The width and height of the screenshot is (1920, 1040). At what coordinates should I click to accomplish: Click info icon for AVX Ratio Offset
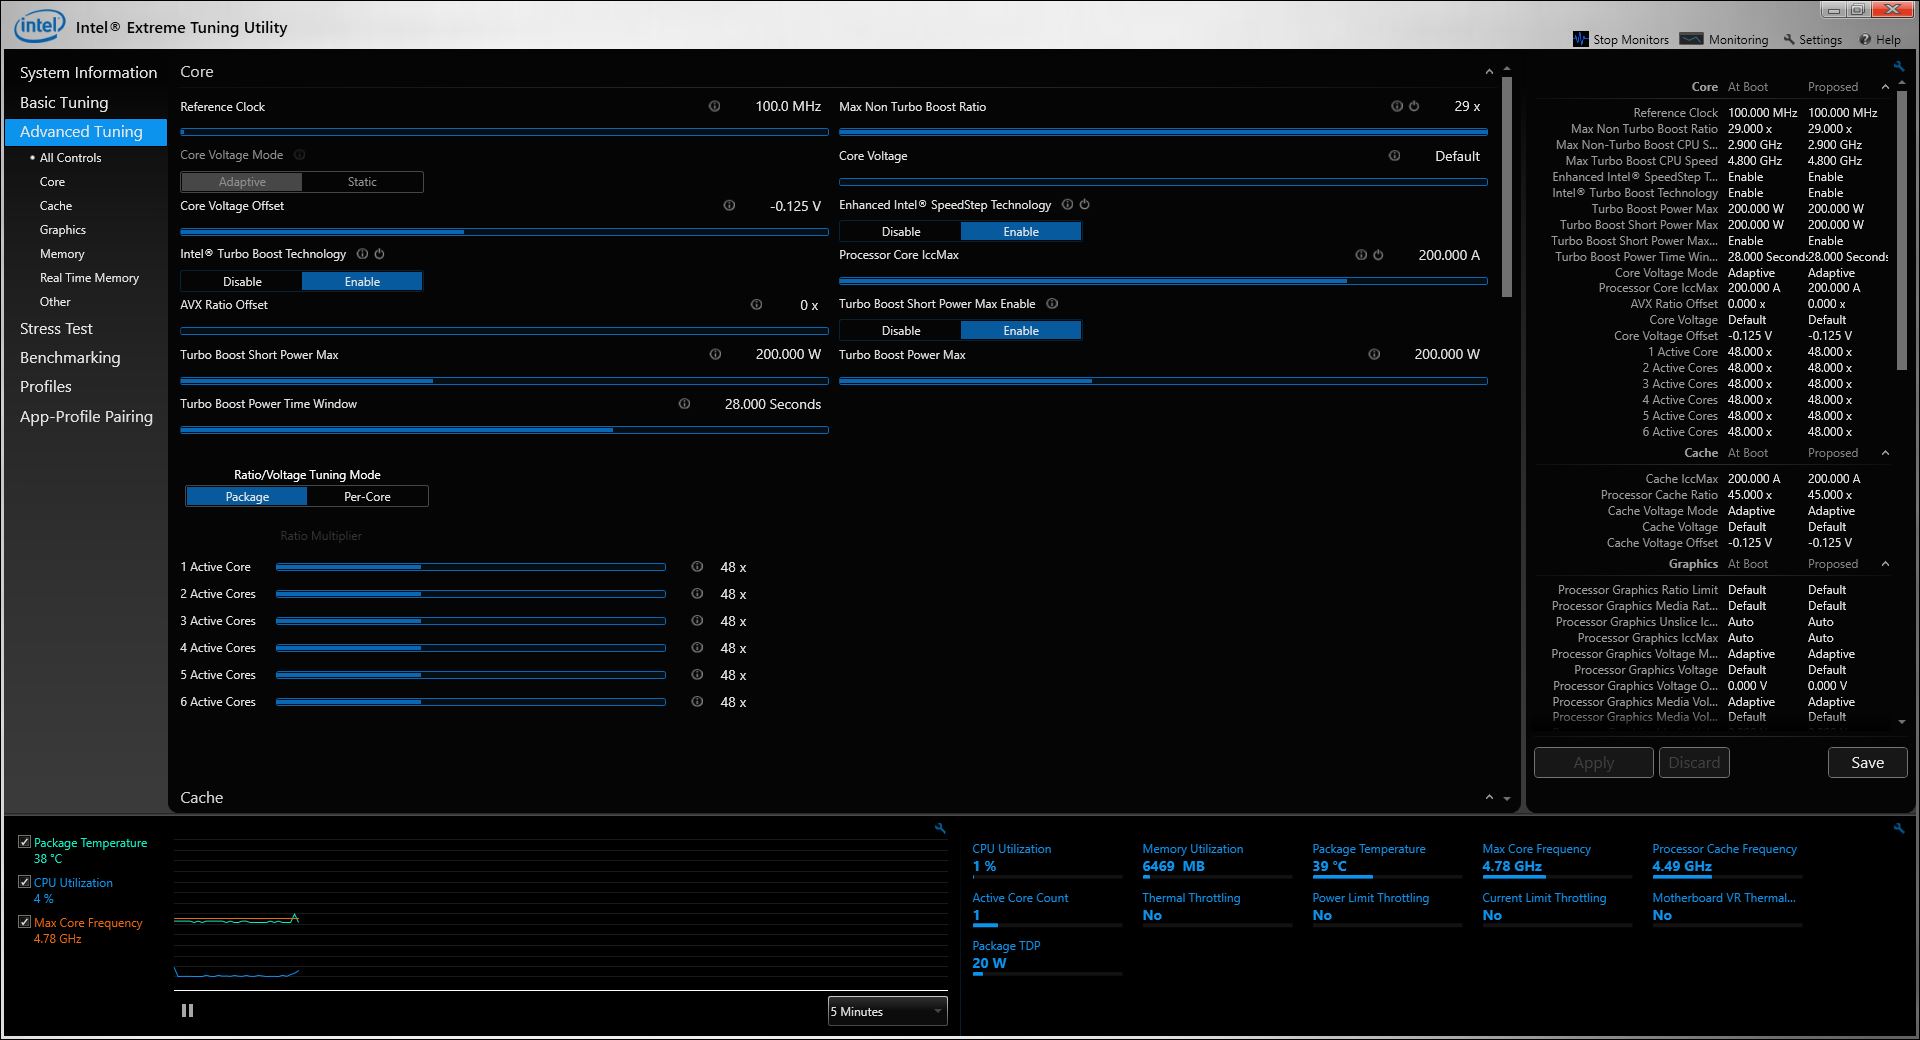[756, 305]
